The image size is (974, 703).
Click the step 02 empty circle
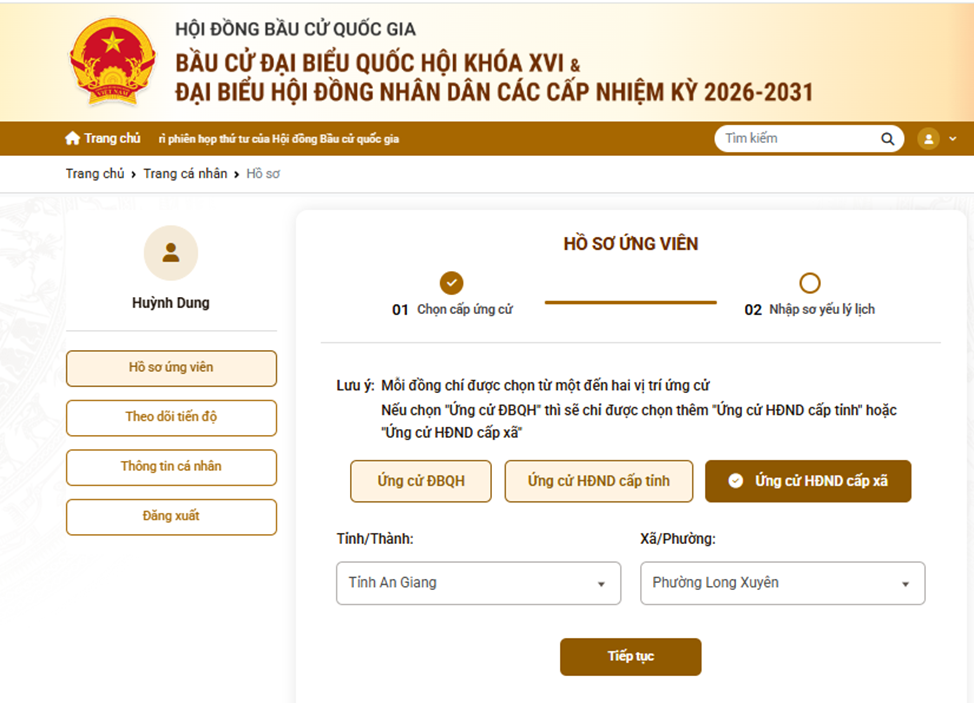tap(810, 282)
